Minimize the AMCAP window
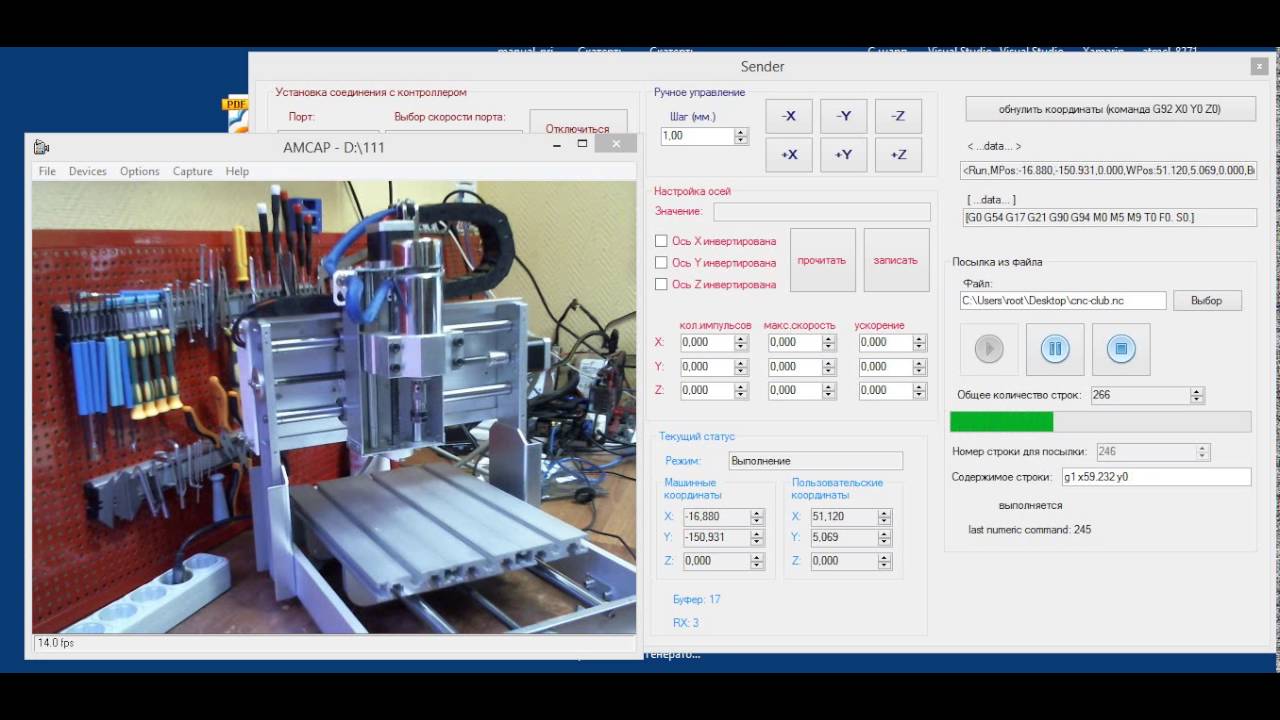 point(556,144)
